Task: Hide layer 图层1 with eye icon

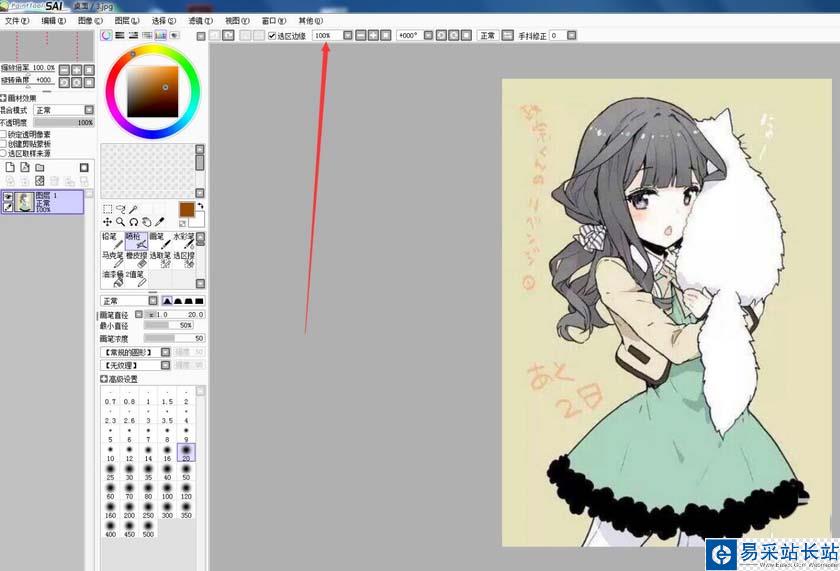Action: pos(8,197)
